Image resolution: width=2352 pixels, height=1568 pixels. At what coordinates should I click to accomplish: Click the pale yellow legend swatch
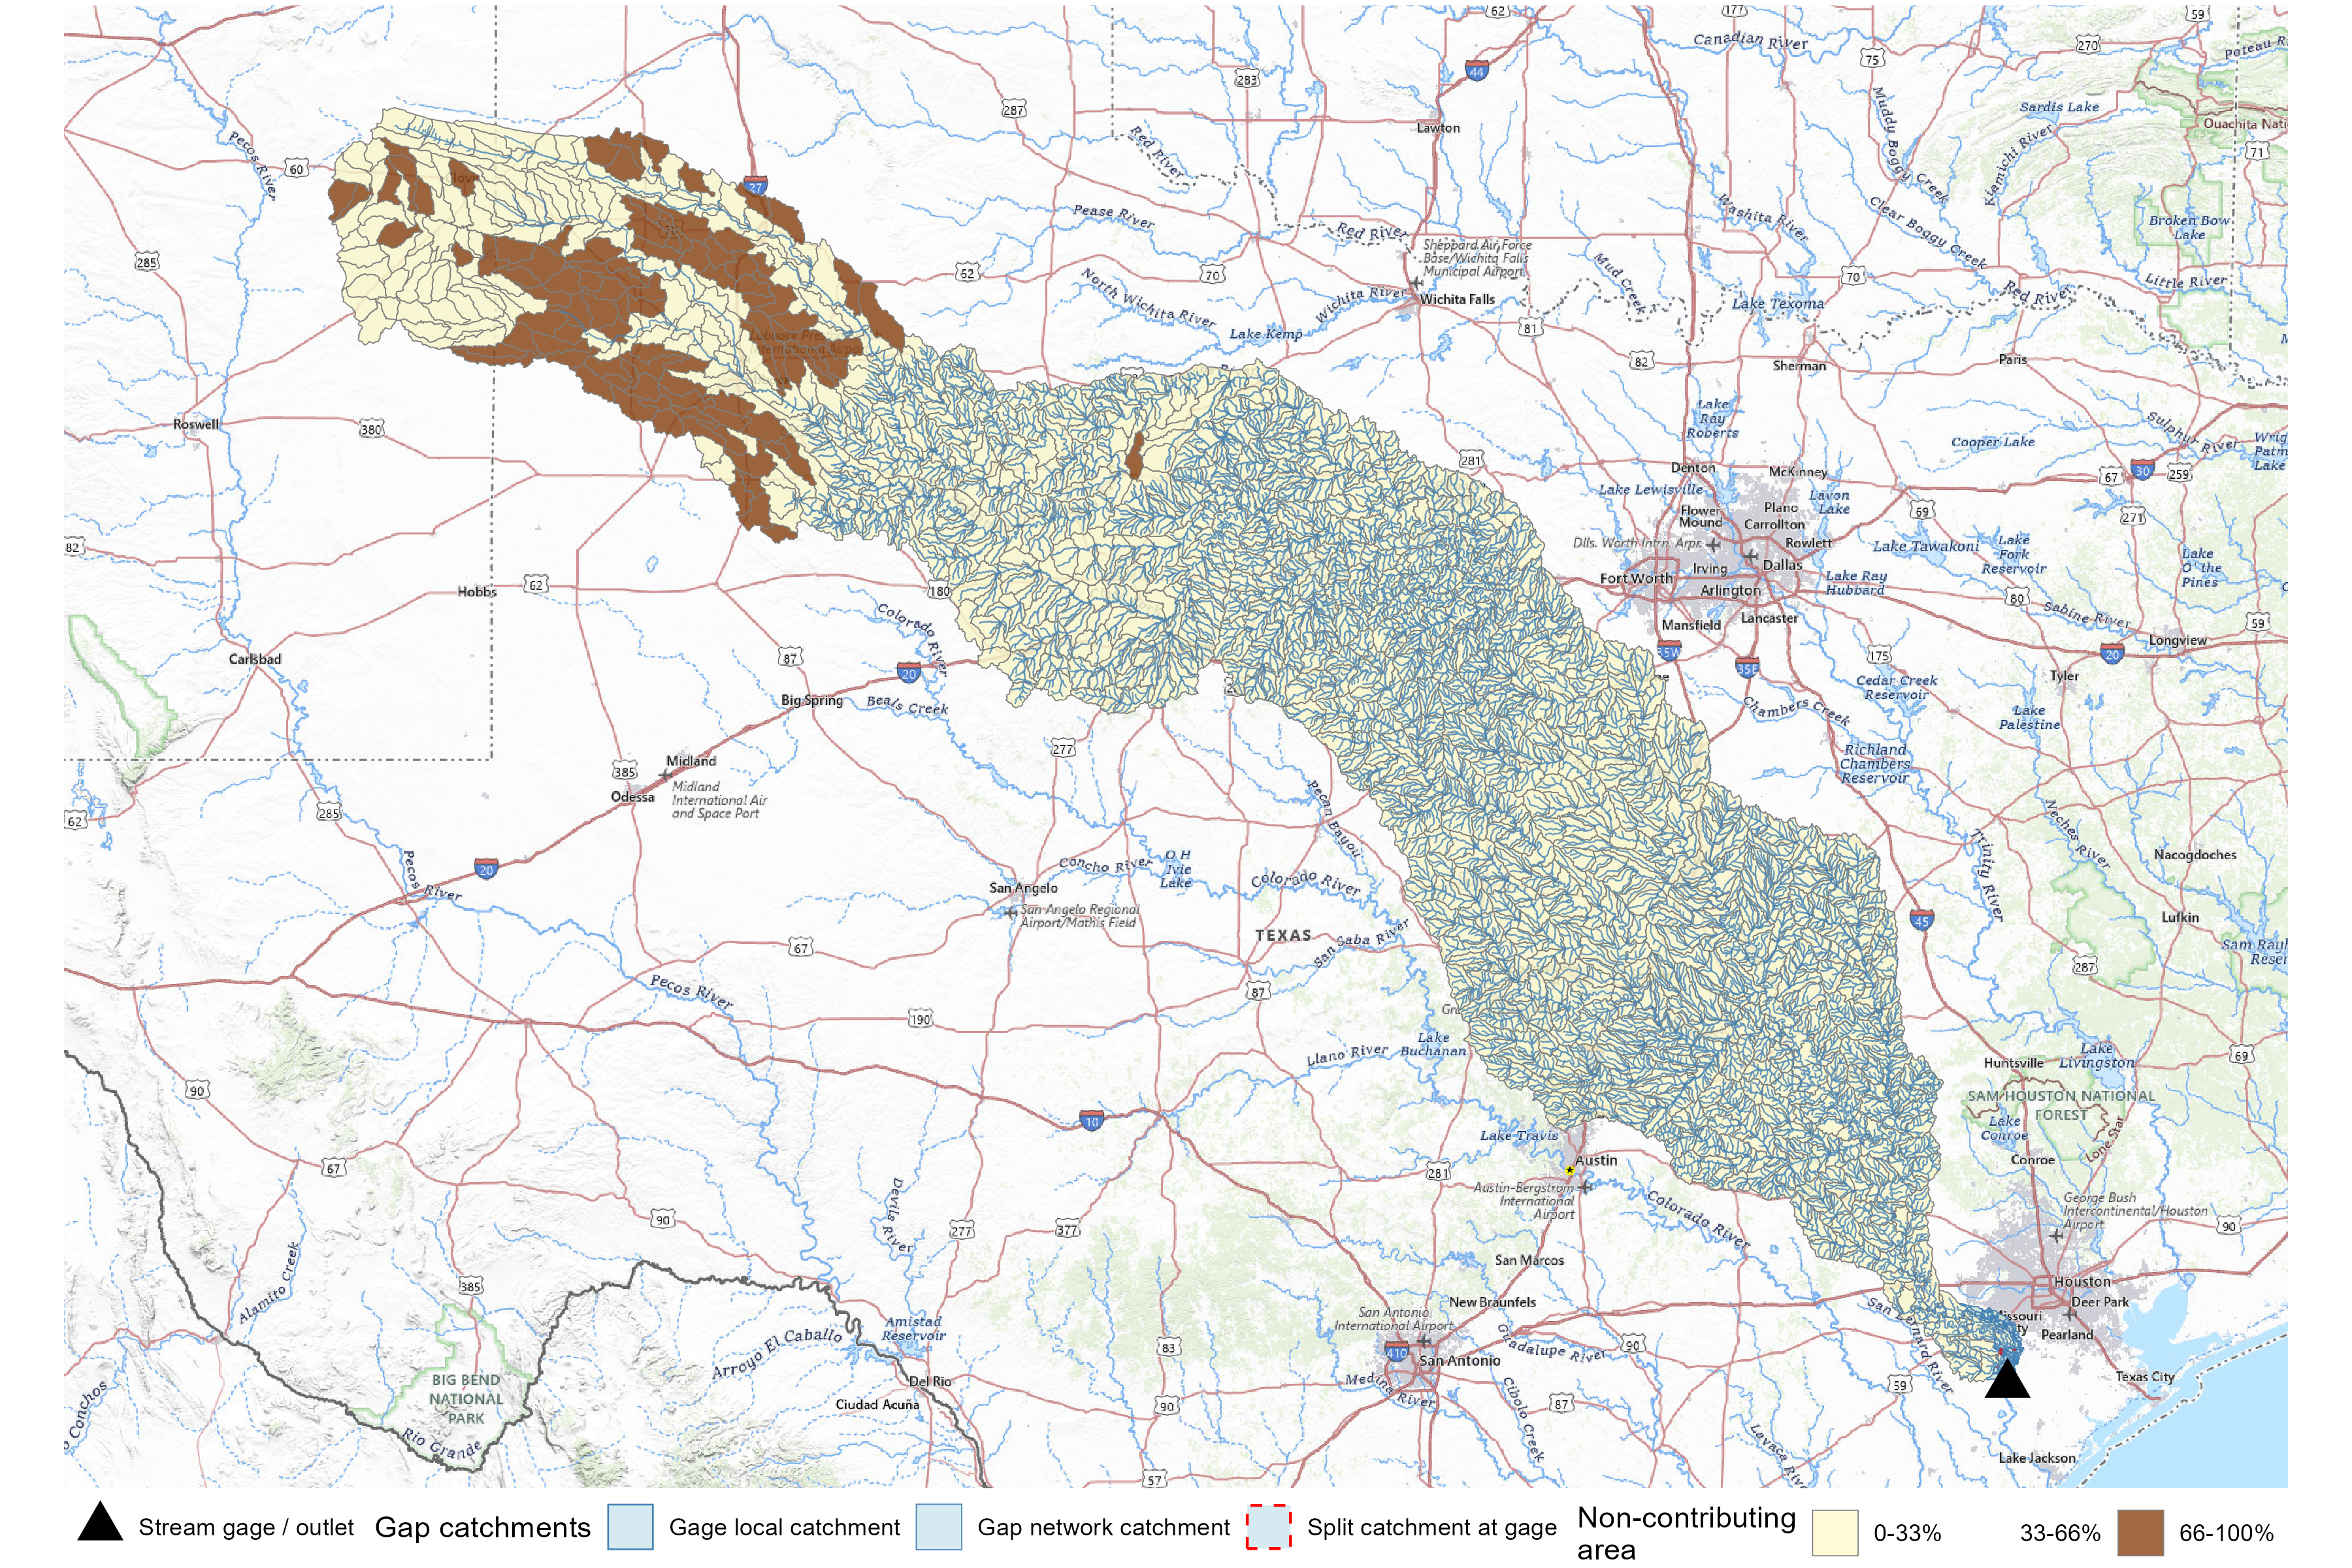point(1835,1532)
